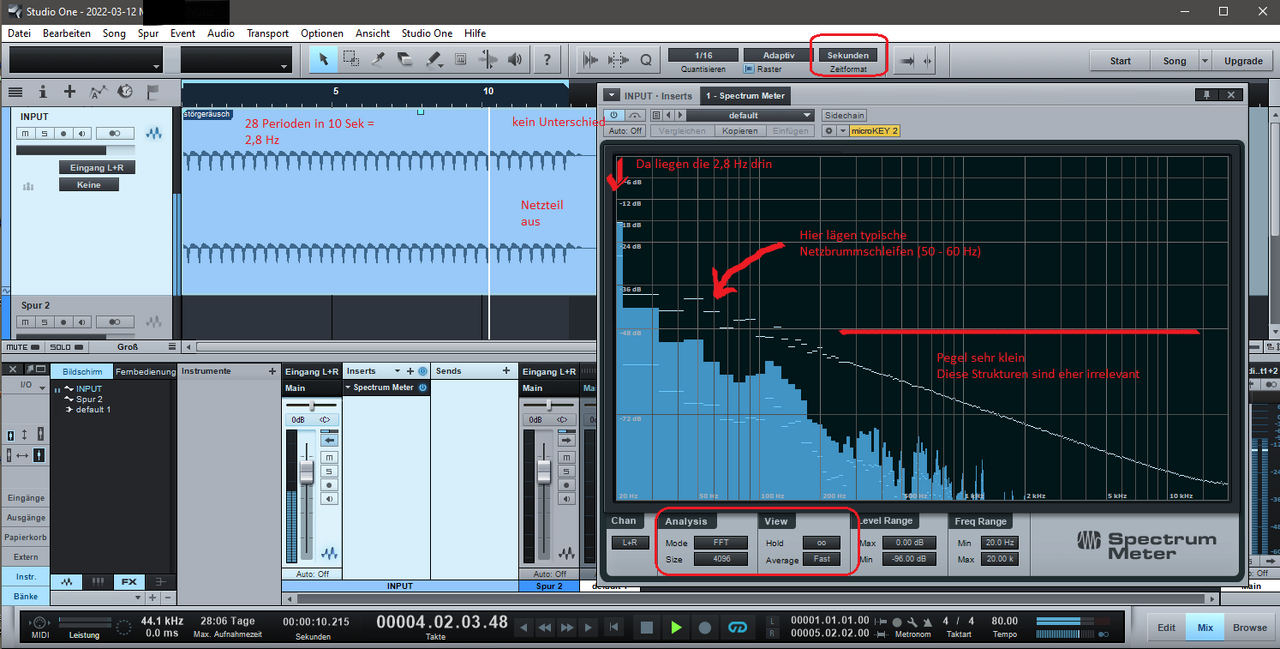
Task: Open the FFT analysis mode selector
Action: click(721, 542)
